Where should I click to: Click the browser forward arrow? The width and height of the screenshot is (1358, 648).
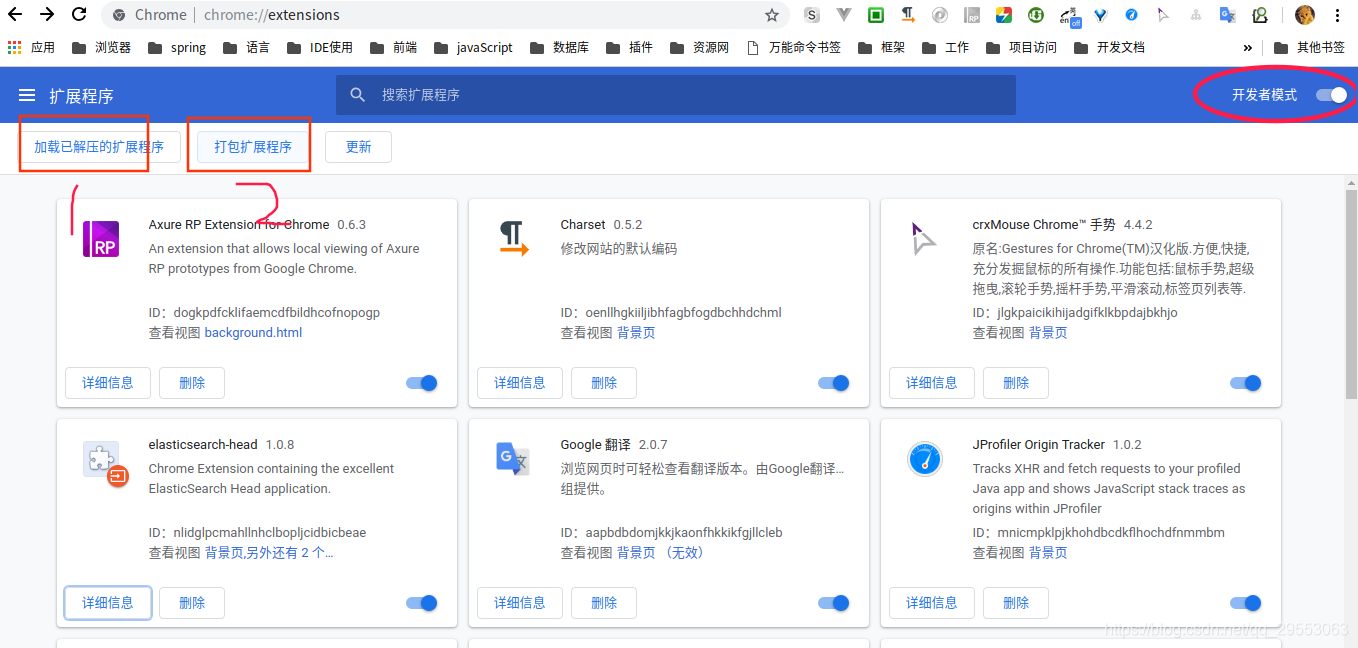tap(47, 15)
